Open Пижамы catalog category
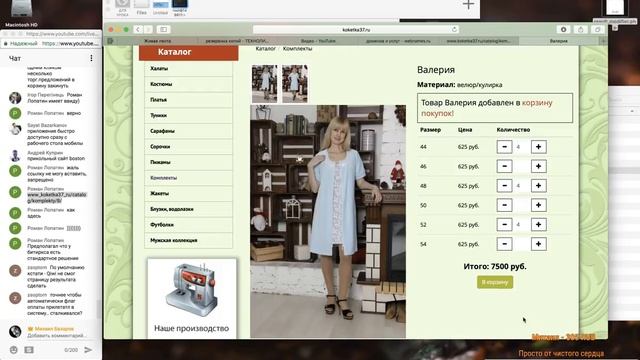Image resolution: width=640 pixels, height=360 pixels. [188, 162]
